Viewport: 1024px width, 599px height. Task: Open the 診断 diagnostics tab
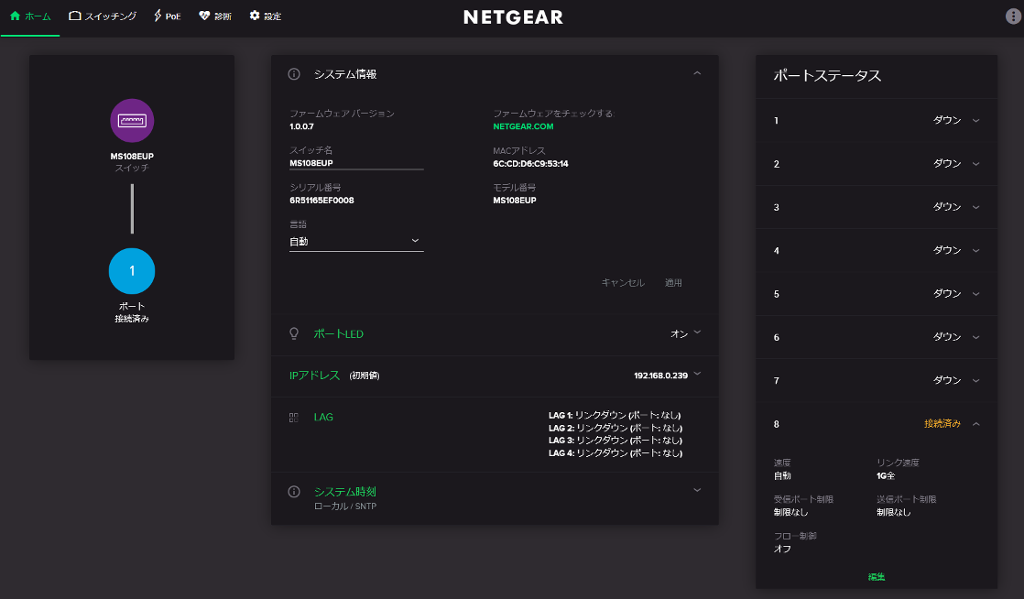(x=215, y=17)
